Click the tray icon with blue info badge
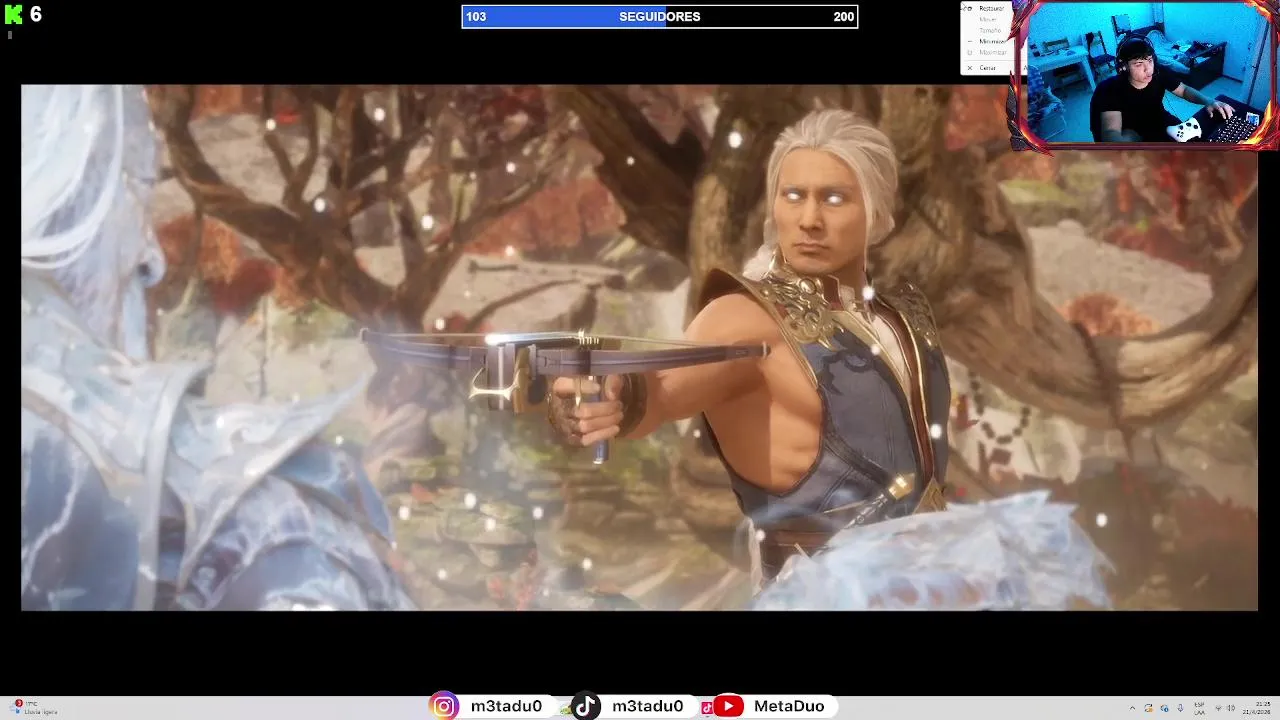This screenshot has width=1280, height=720. click(1165, 708)
